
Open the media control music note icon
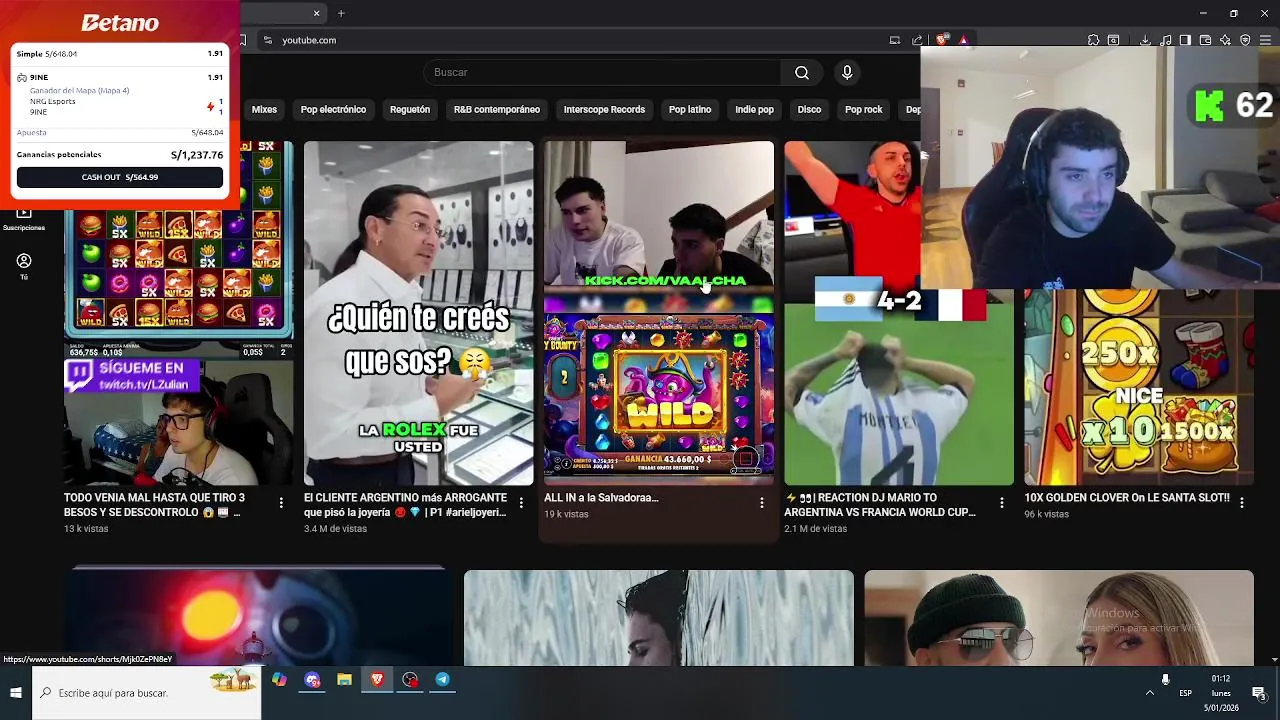[x=1166, y=40]
